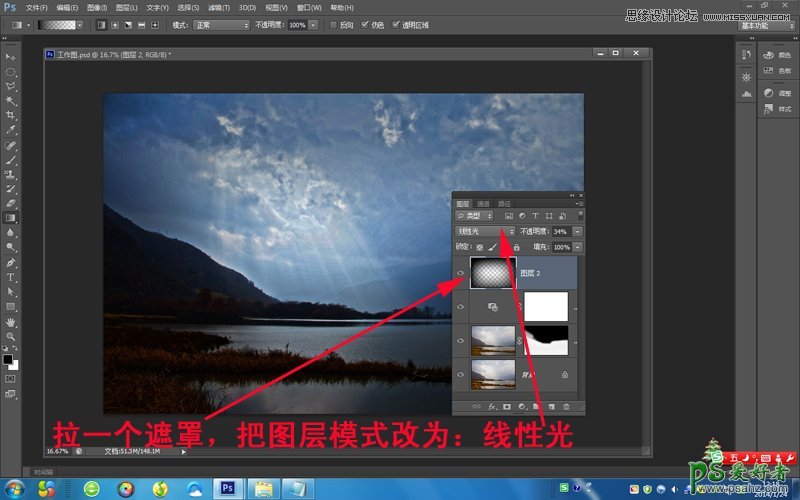Click the add layer style fx icon
The height and width of the screenshot is (500, 800).
click(x=492, y=407)
